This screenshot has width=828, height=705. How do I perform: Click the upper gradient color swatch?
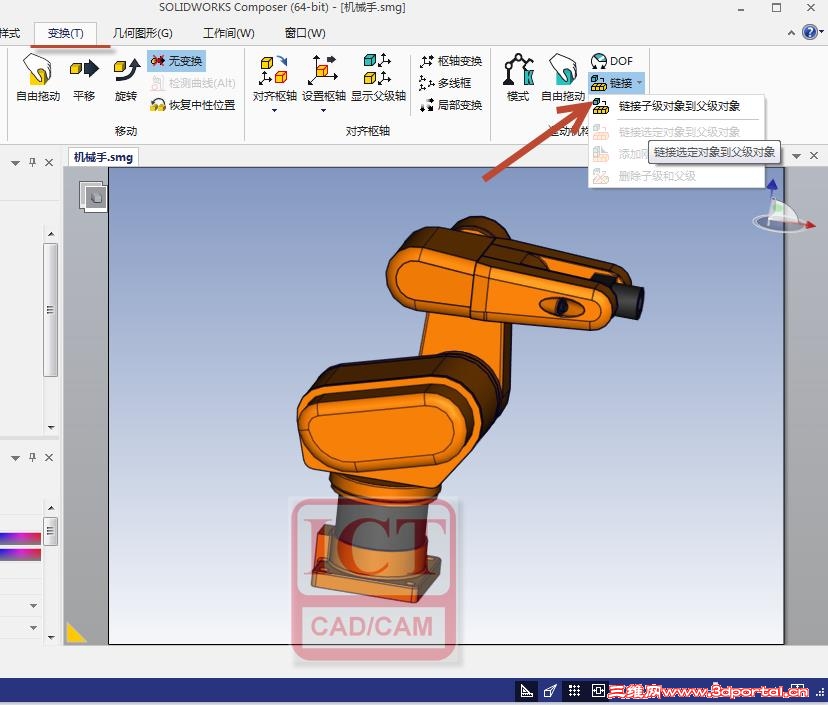(21, 539)
